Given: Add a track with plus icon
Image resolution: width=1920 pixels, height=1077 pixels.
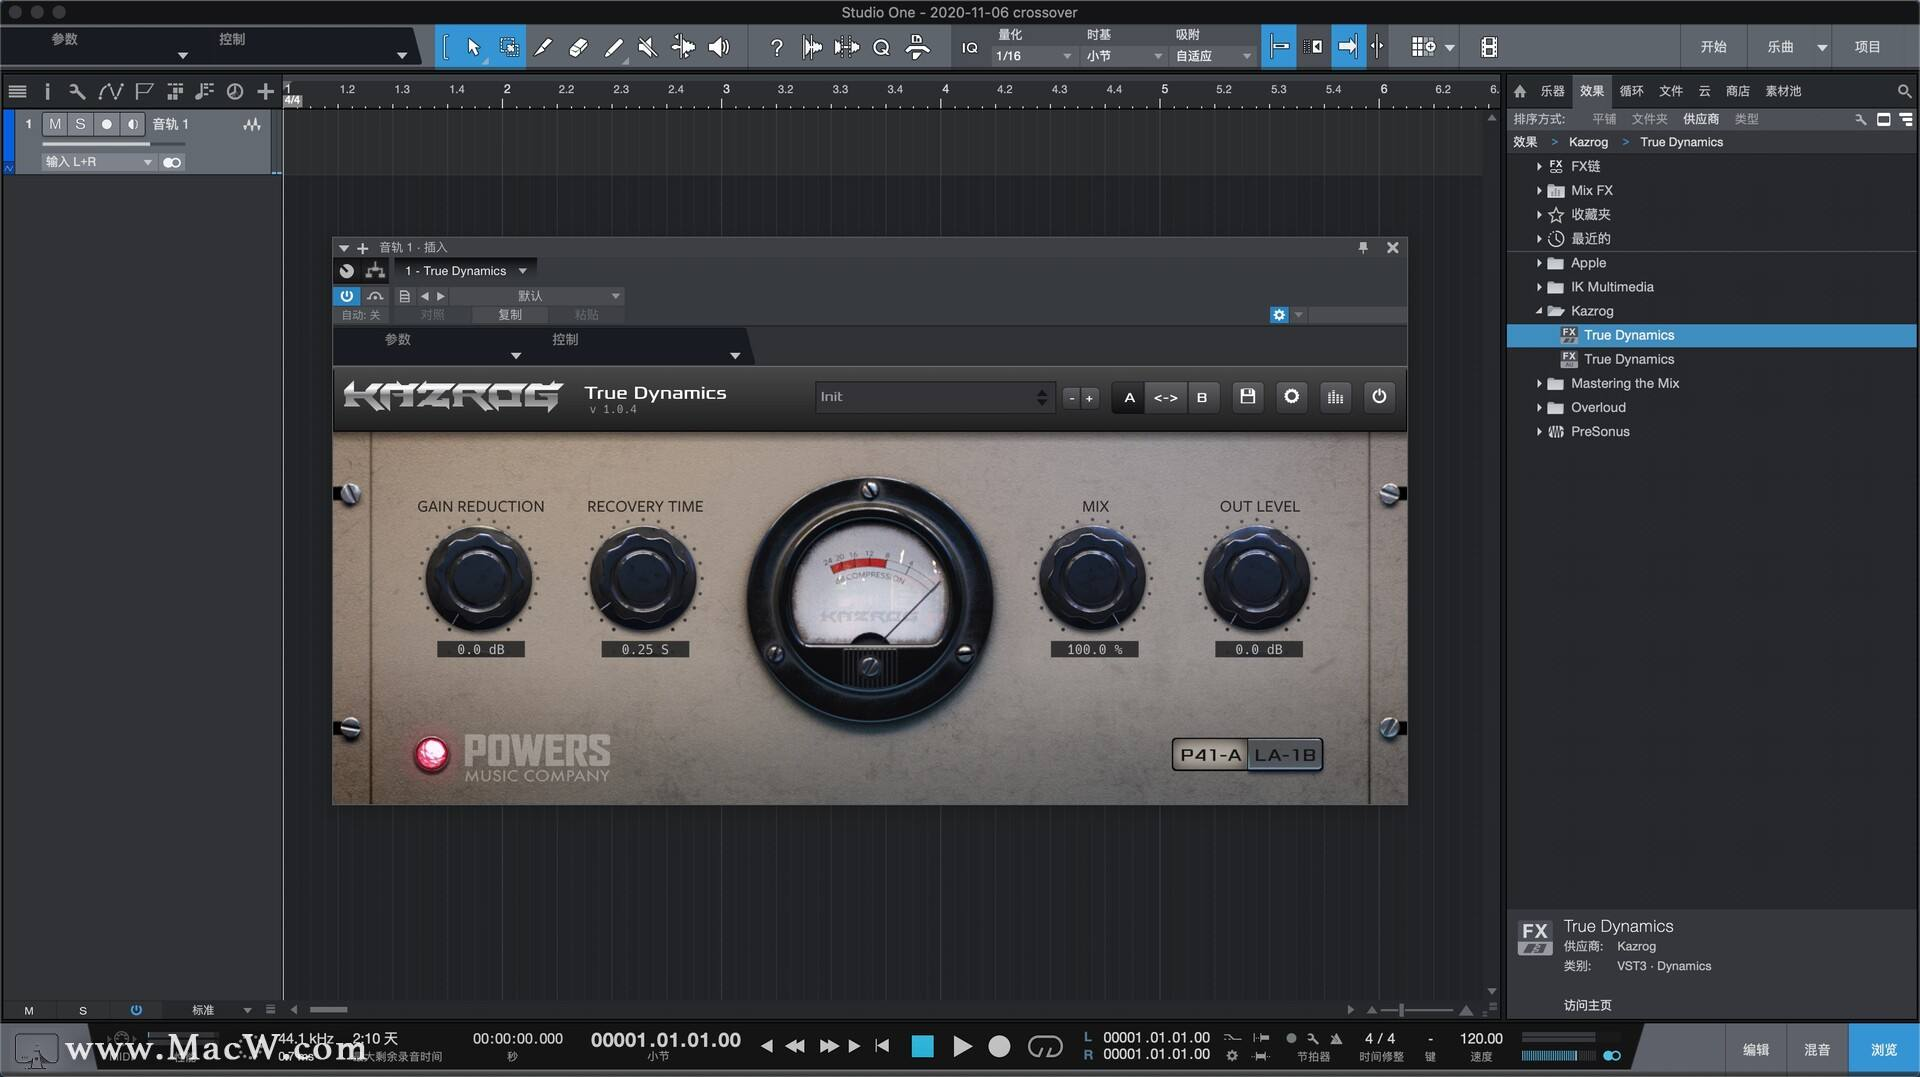Looking at the screenshot, I should 265,91.
